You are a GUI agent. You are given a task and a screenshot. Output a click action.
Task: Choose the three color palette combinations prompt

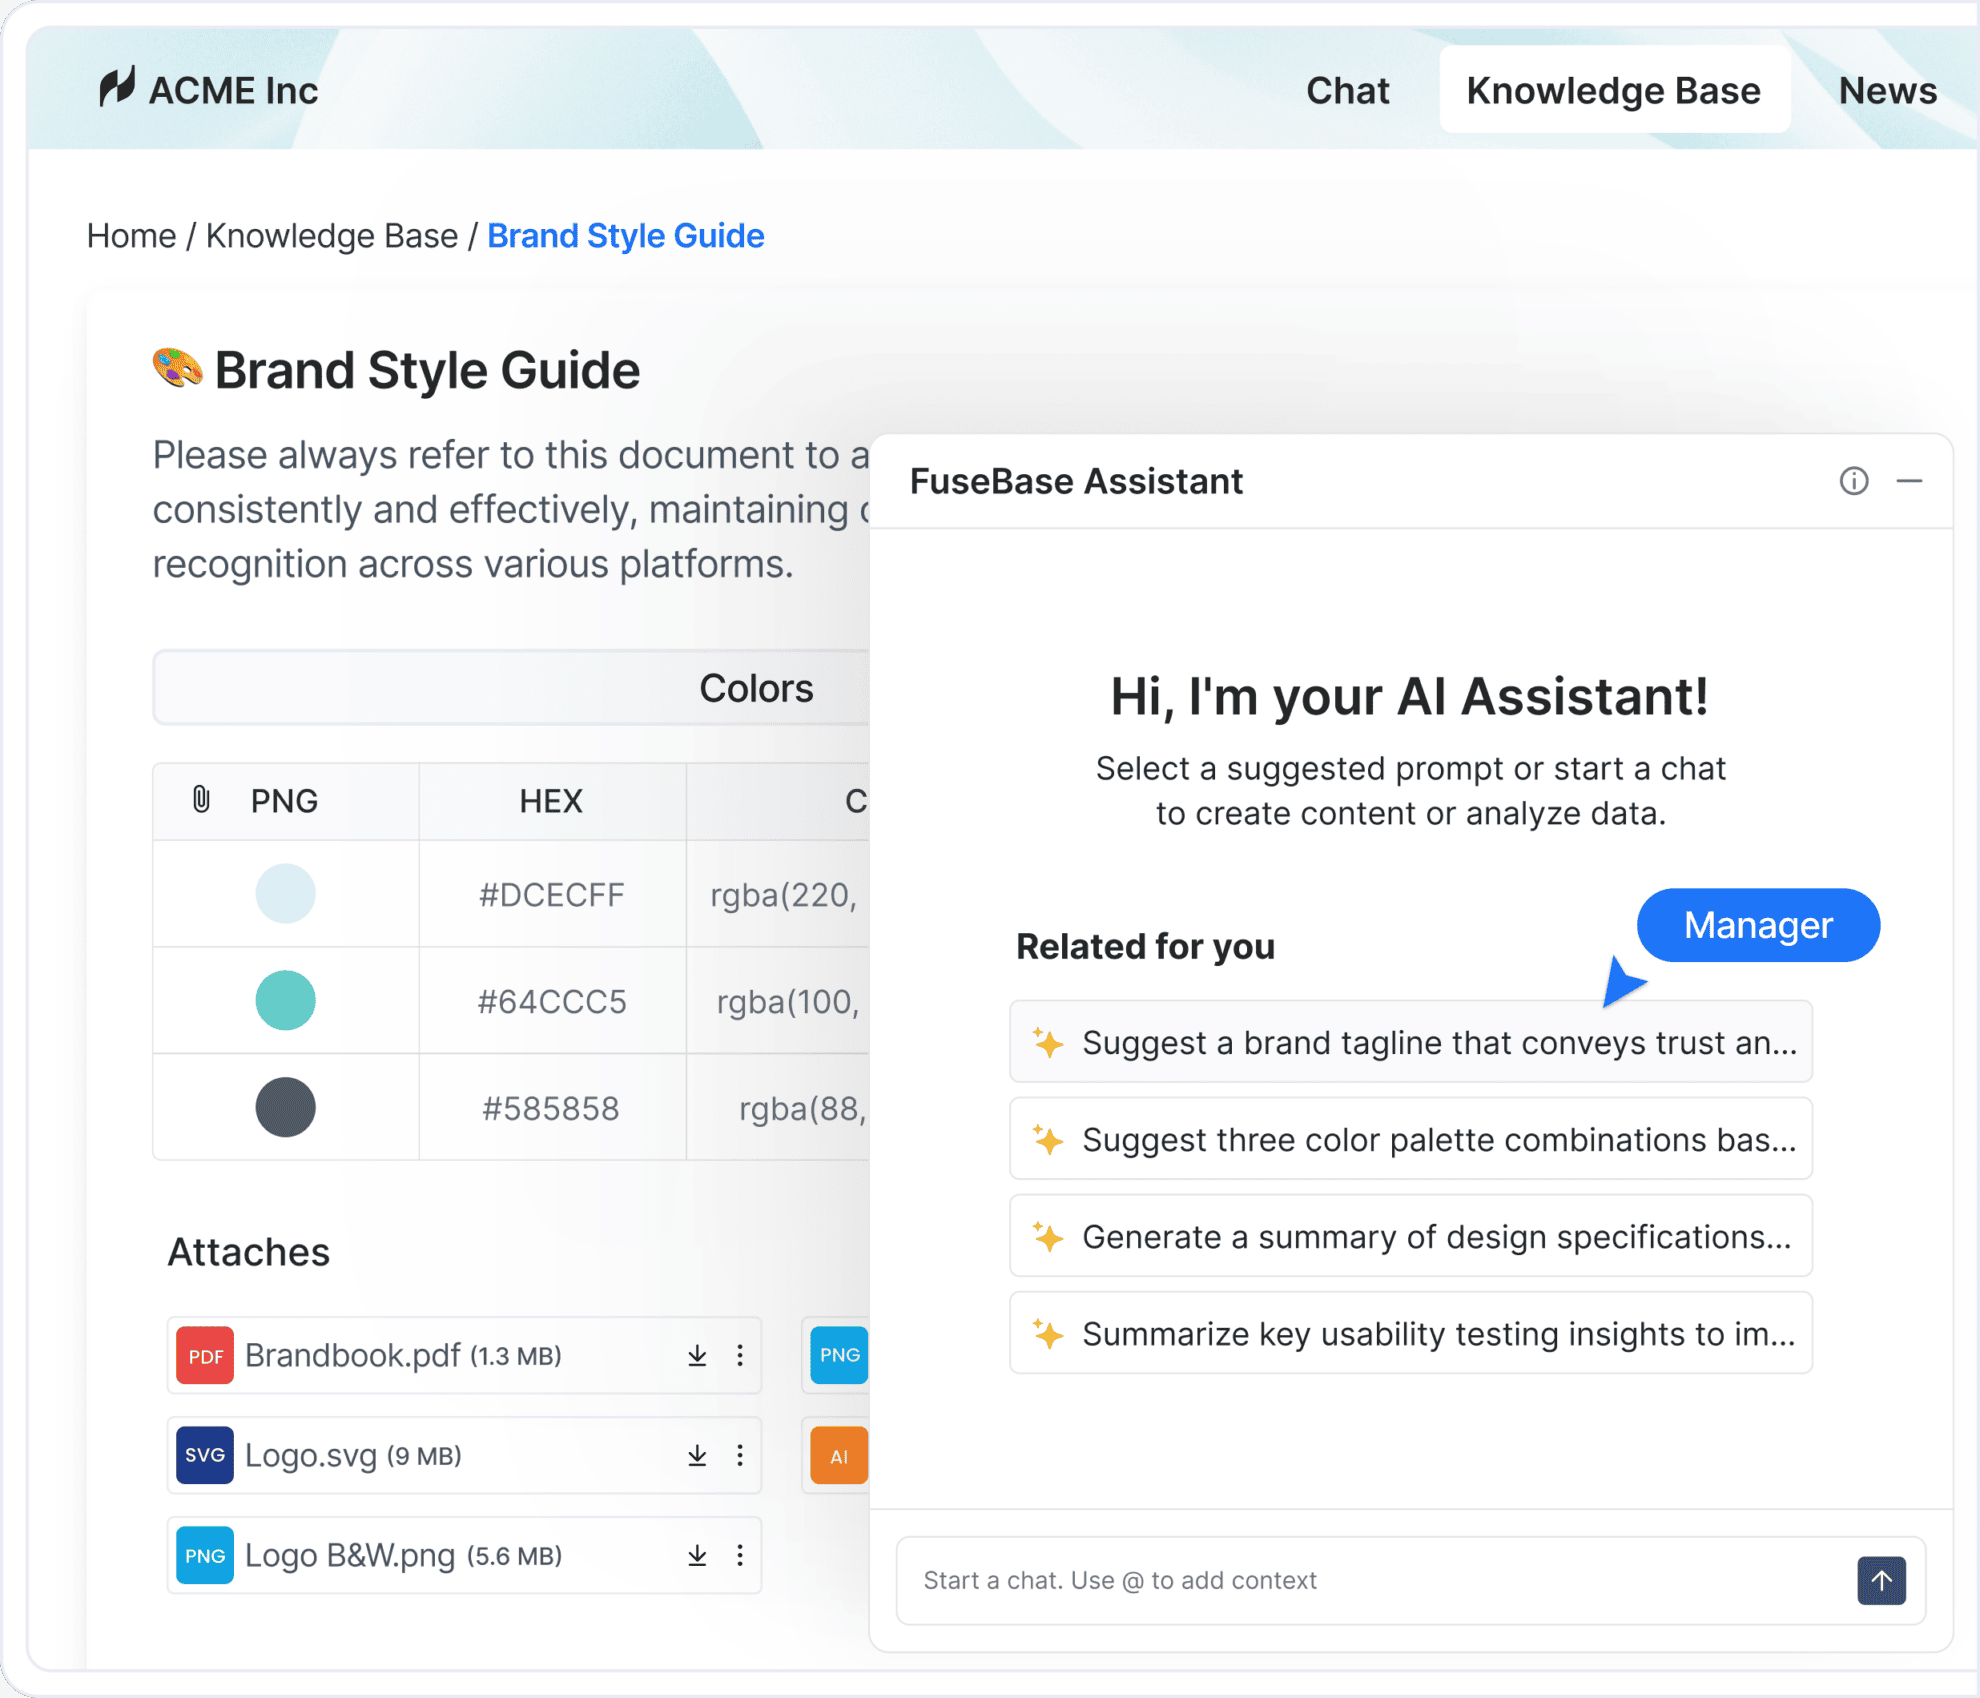pyautogui.click(x=1410, y=1139)
